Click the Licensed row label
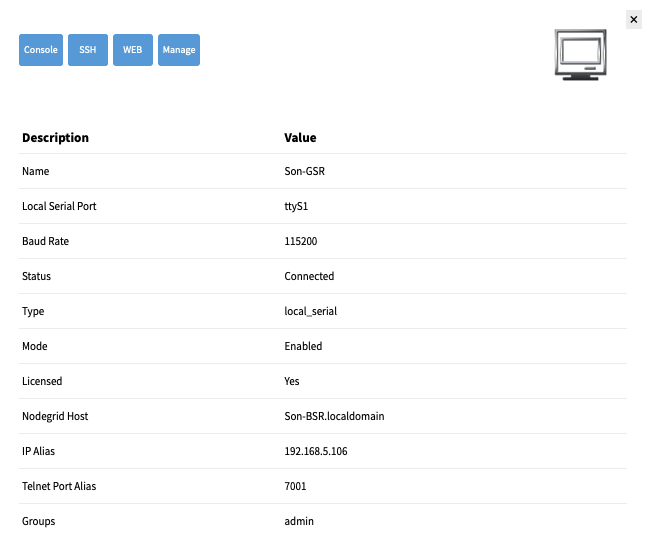651x543 pixels. click(42, 381)
